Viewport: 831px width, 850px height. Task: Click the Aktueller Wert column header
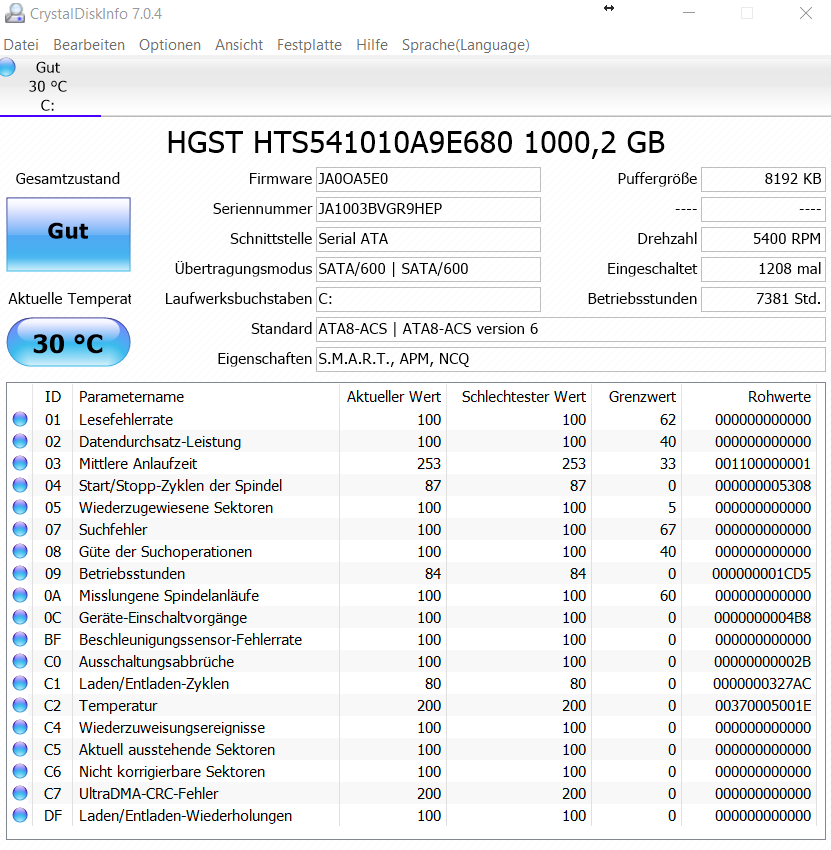coord(394,397)
